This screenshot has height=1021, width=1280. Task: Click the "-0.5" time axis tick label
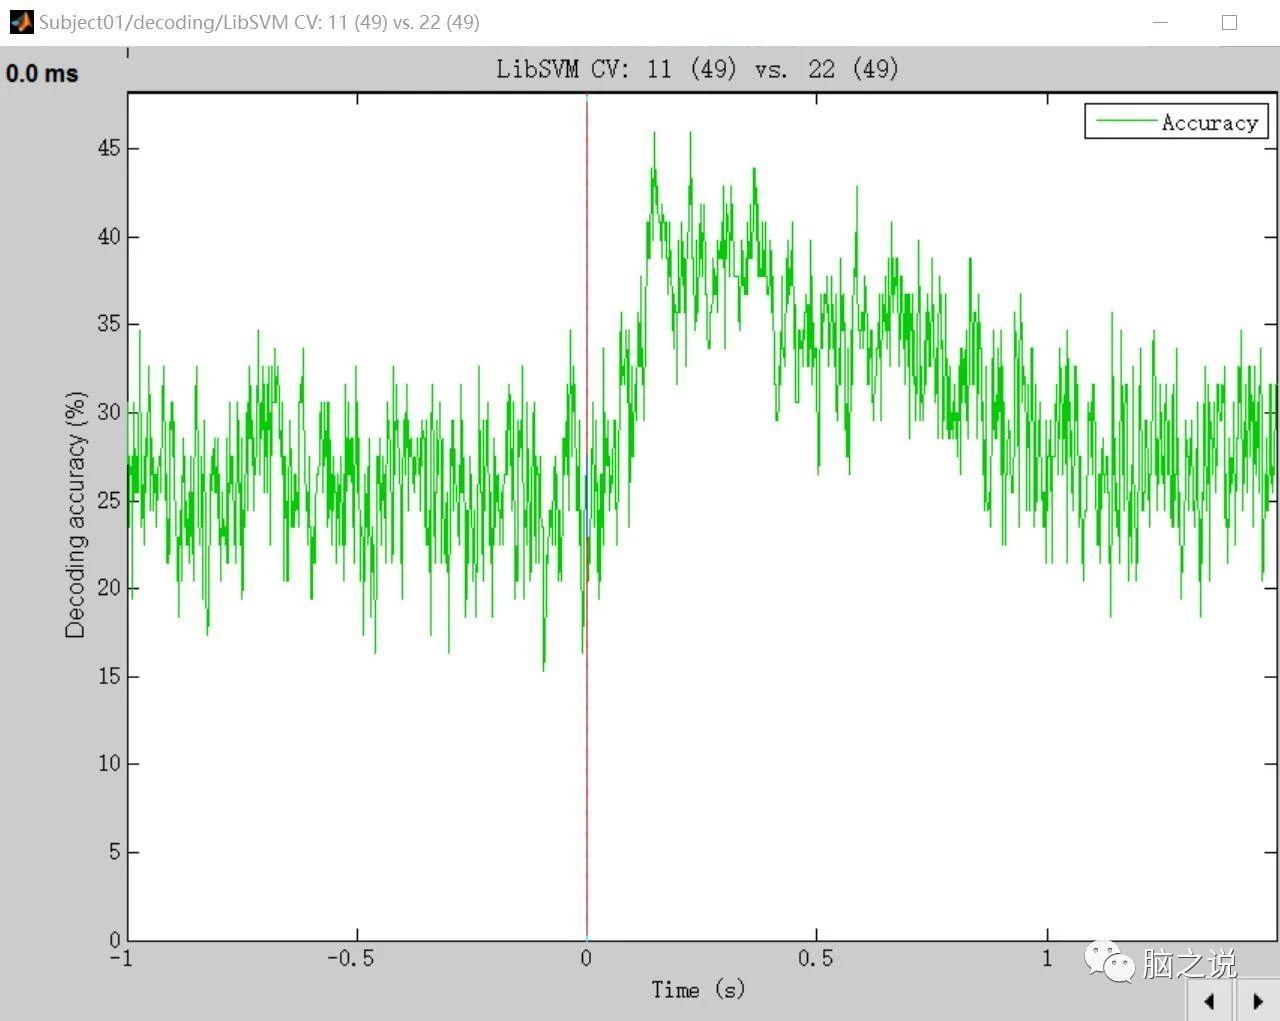351,958
